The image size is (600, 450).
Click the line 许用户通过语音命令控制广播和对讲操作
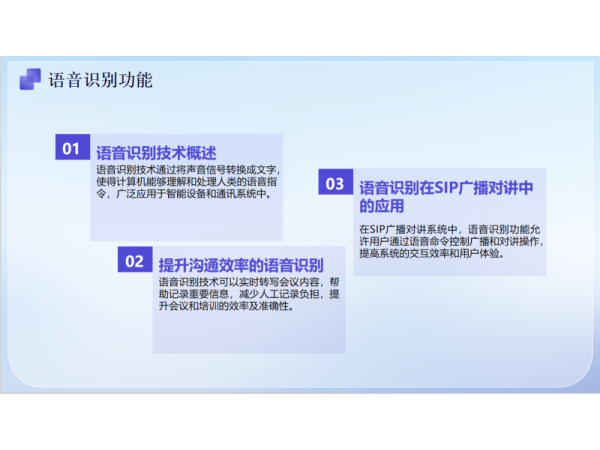tap(448, 241)
